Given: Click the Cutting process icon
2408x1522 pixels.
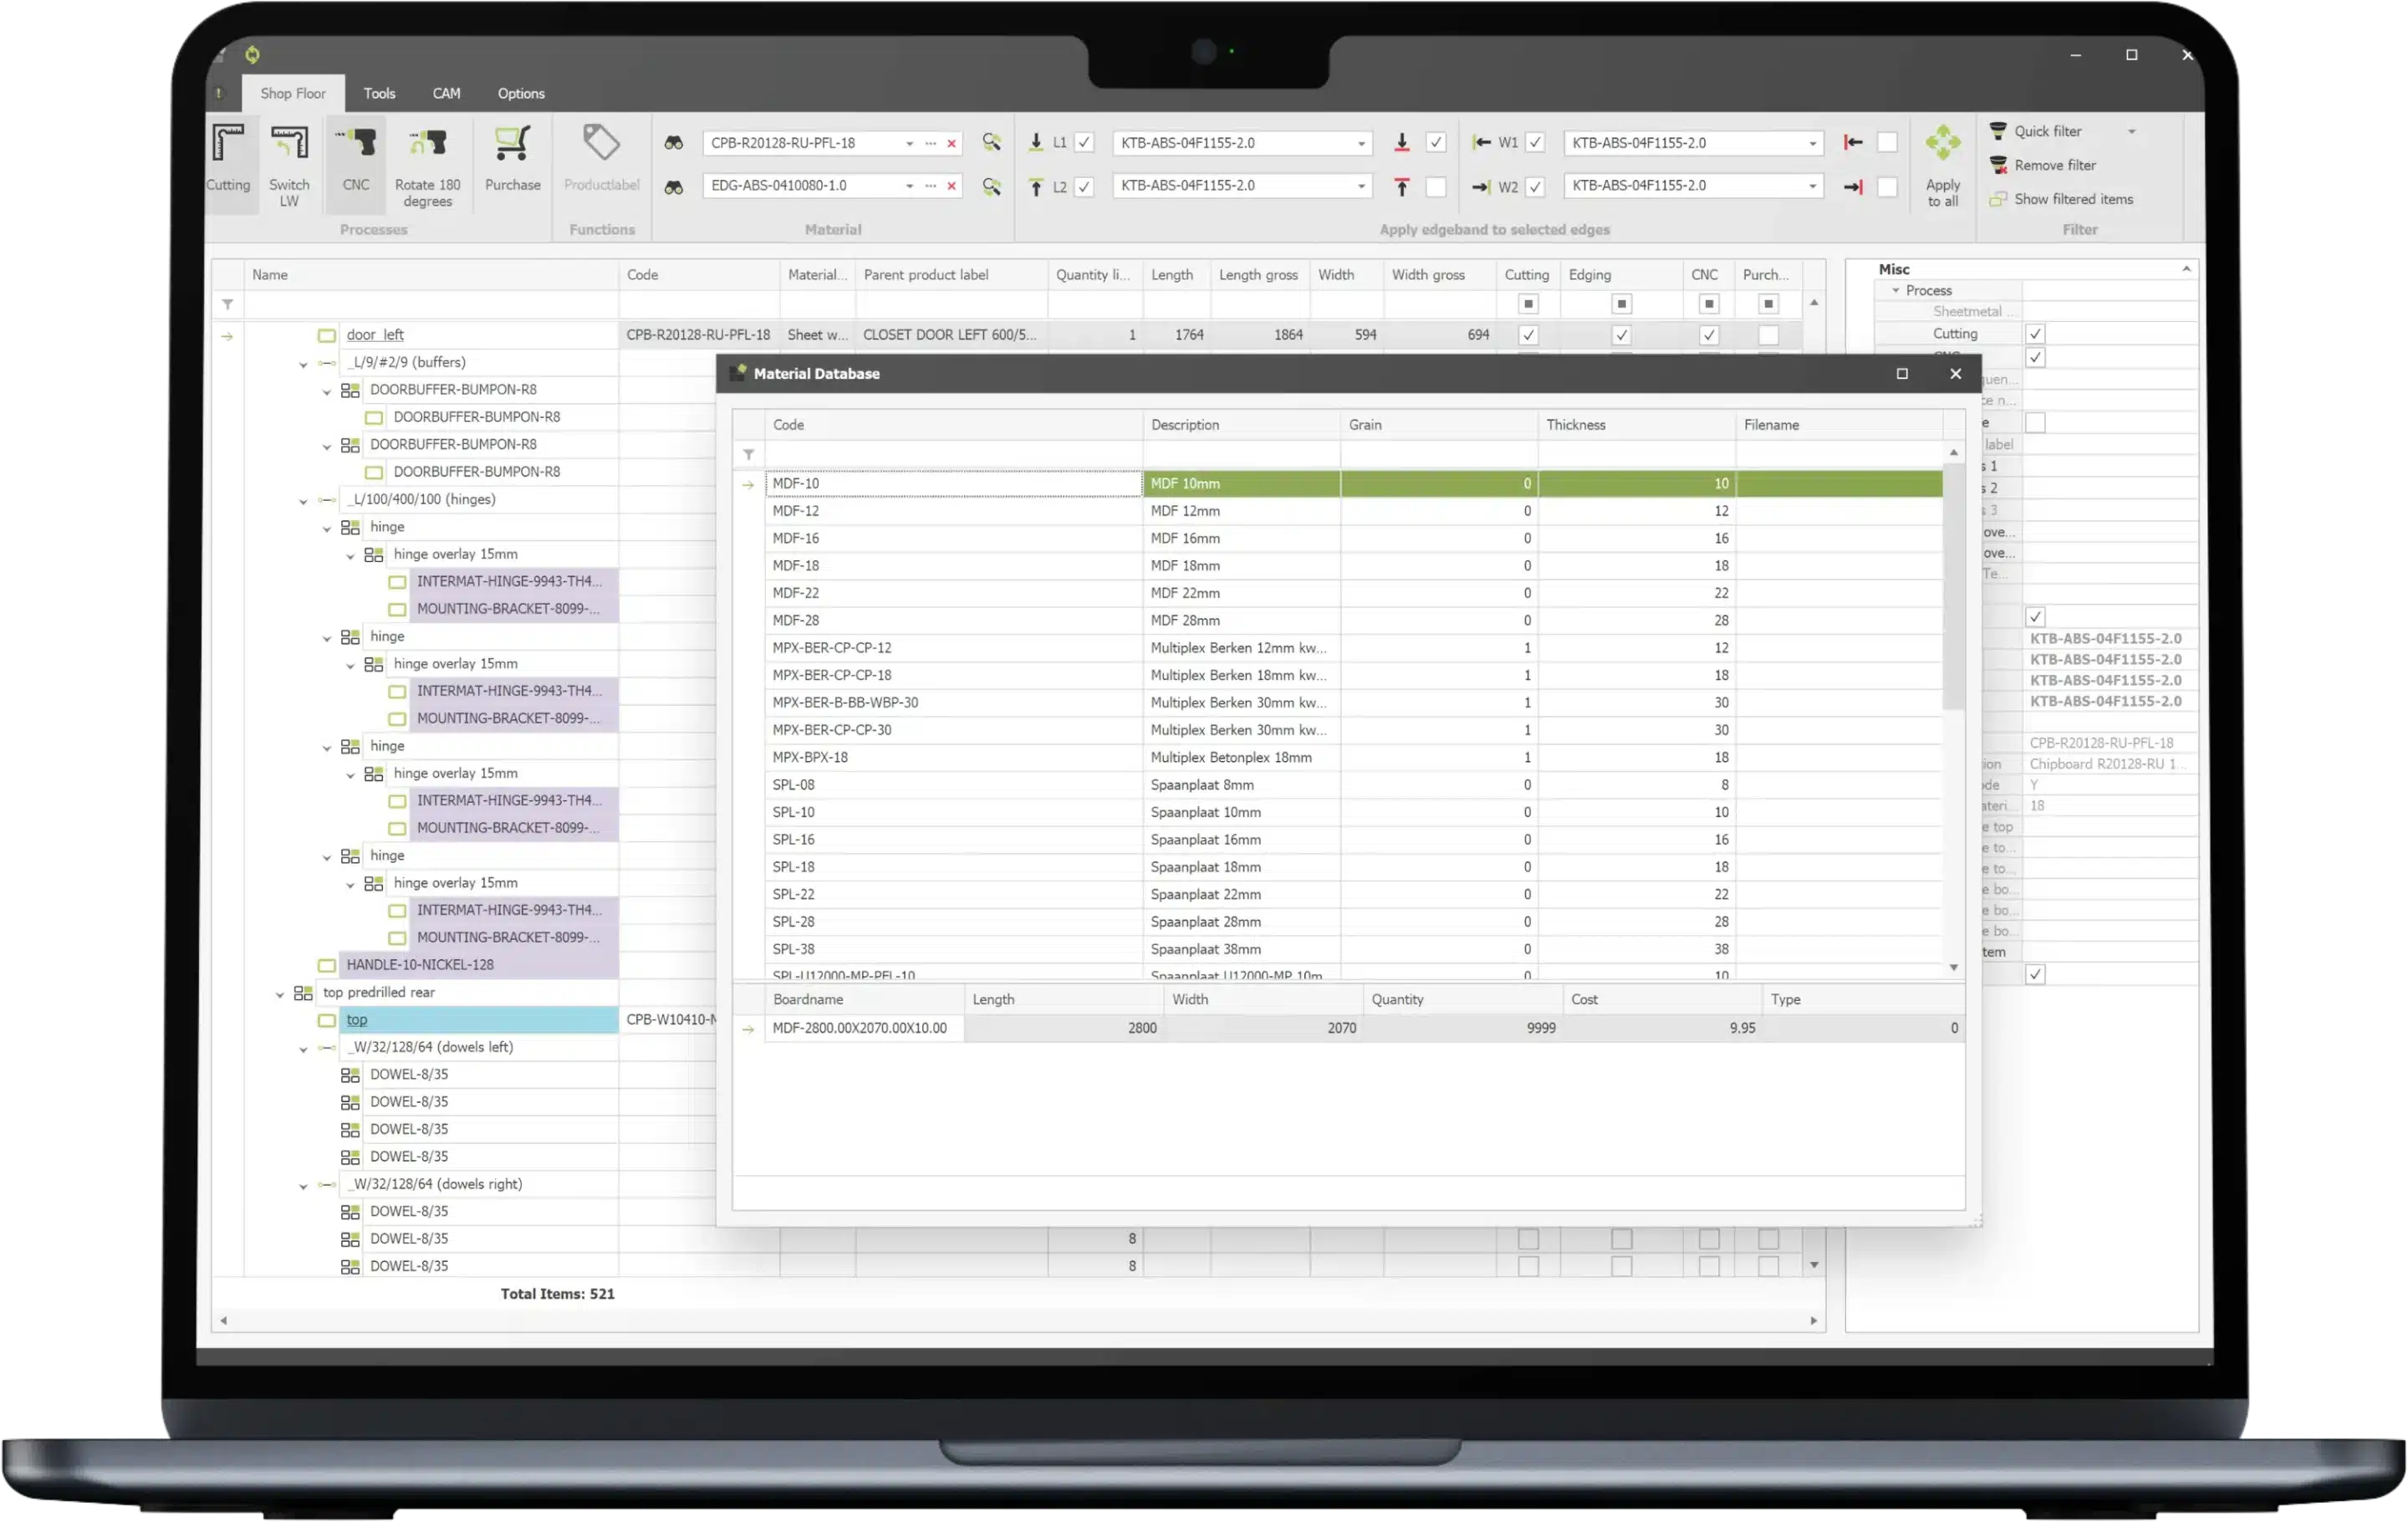Looking at the screenshot, I should pos(228,146).
